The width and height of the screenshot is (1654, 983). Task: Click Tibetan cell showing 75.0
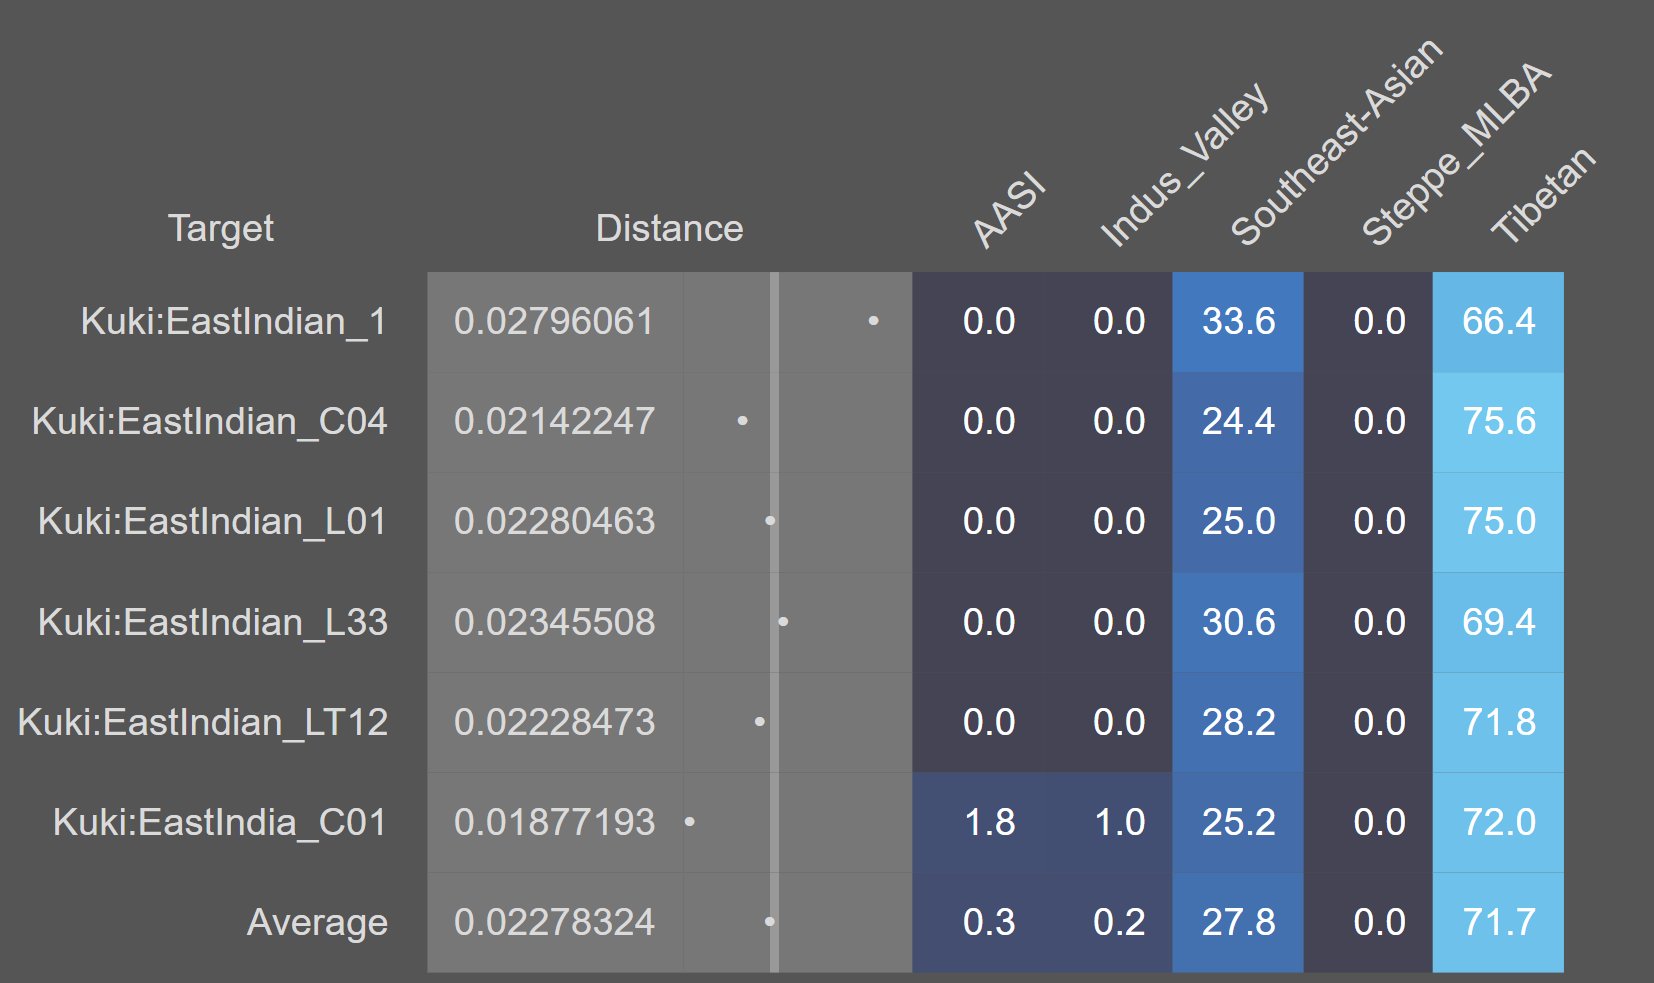[1498, 522]
